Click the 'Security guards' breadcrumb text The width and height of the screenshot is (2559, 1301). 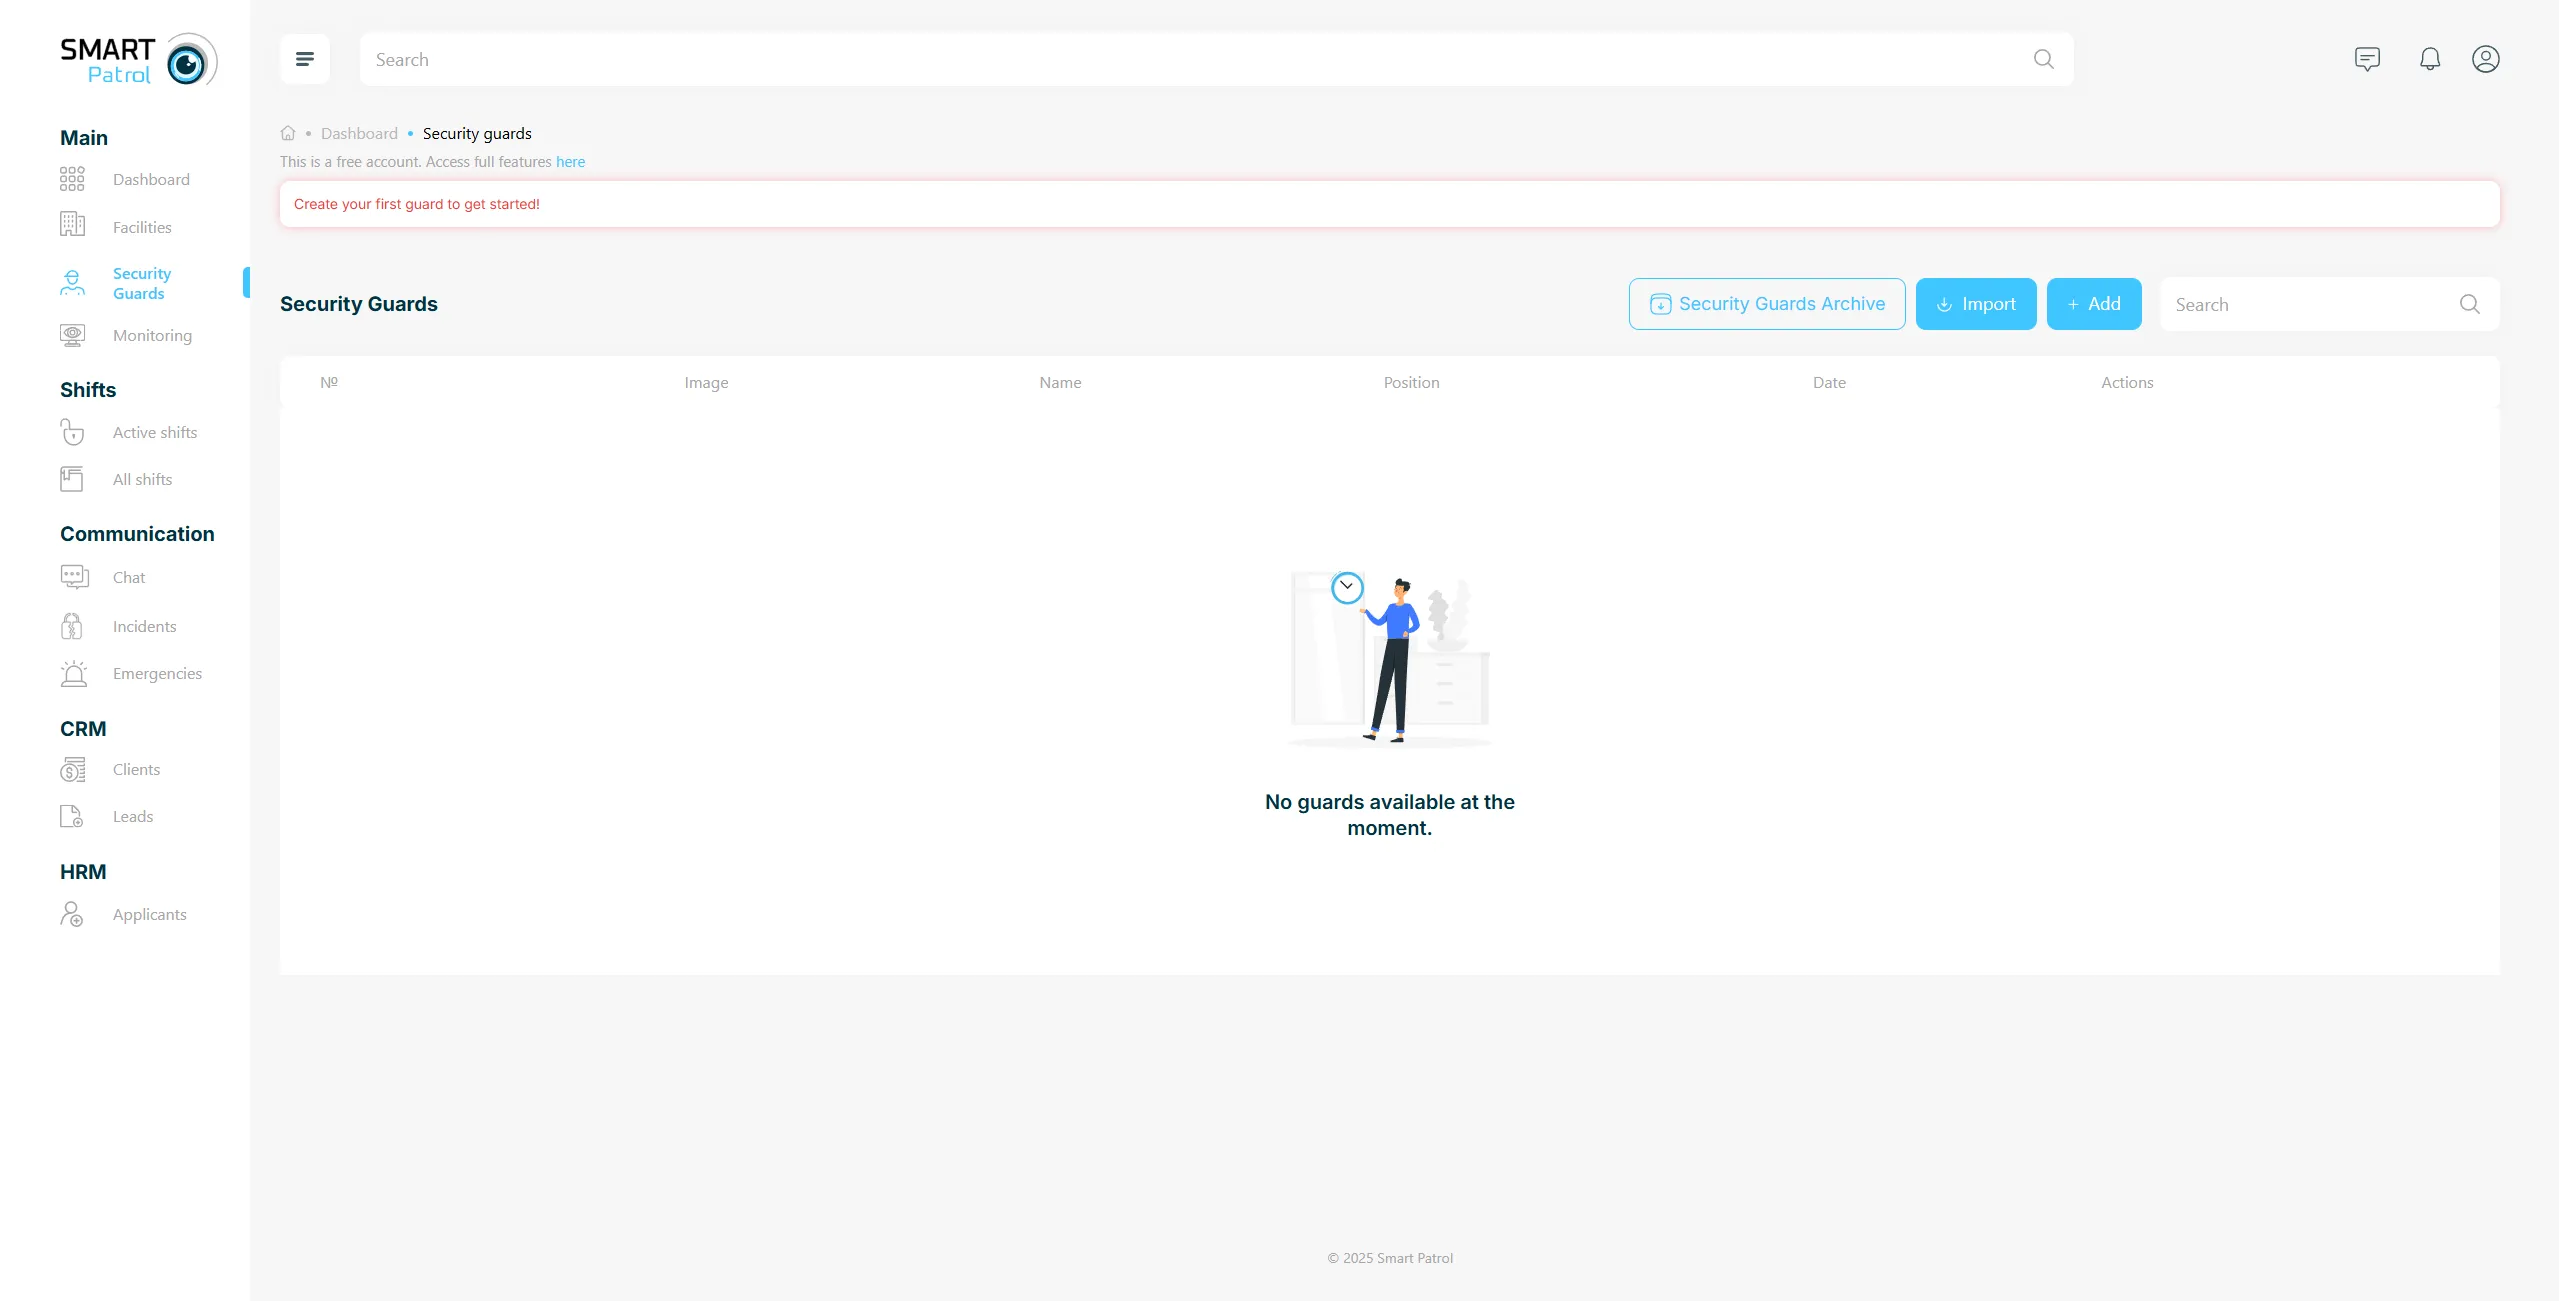(x=477, y=133)
